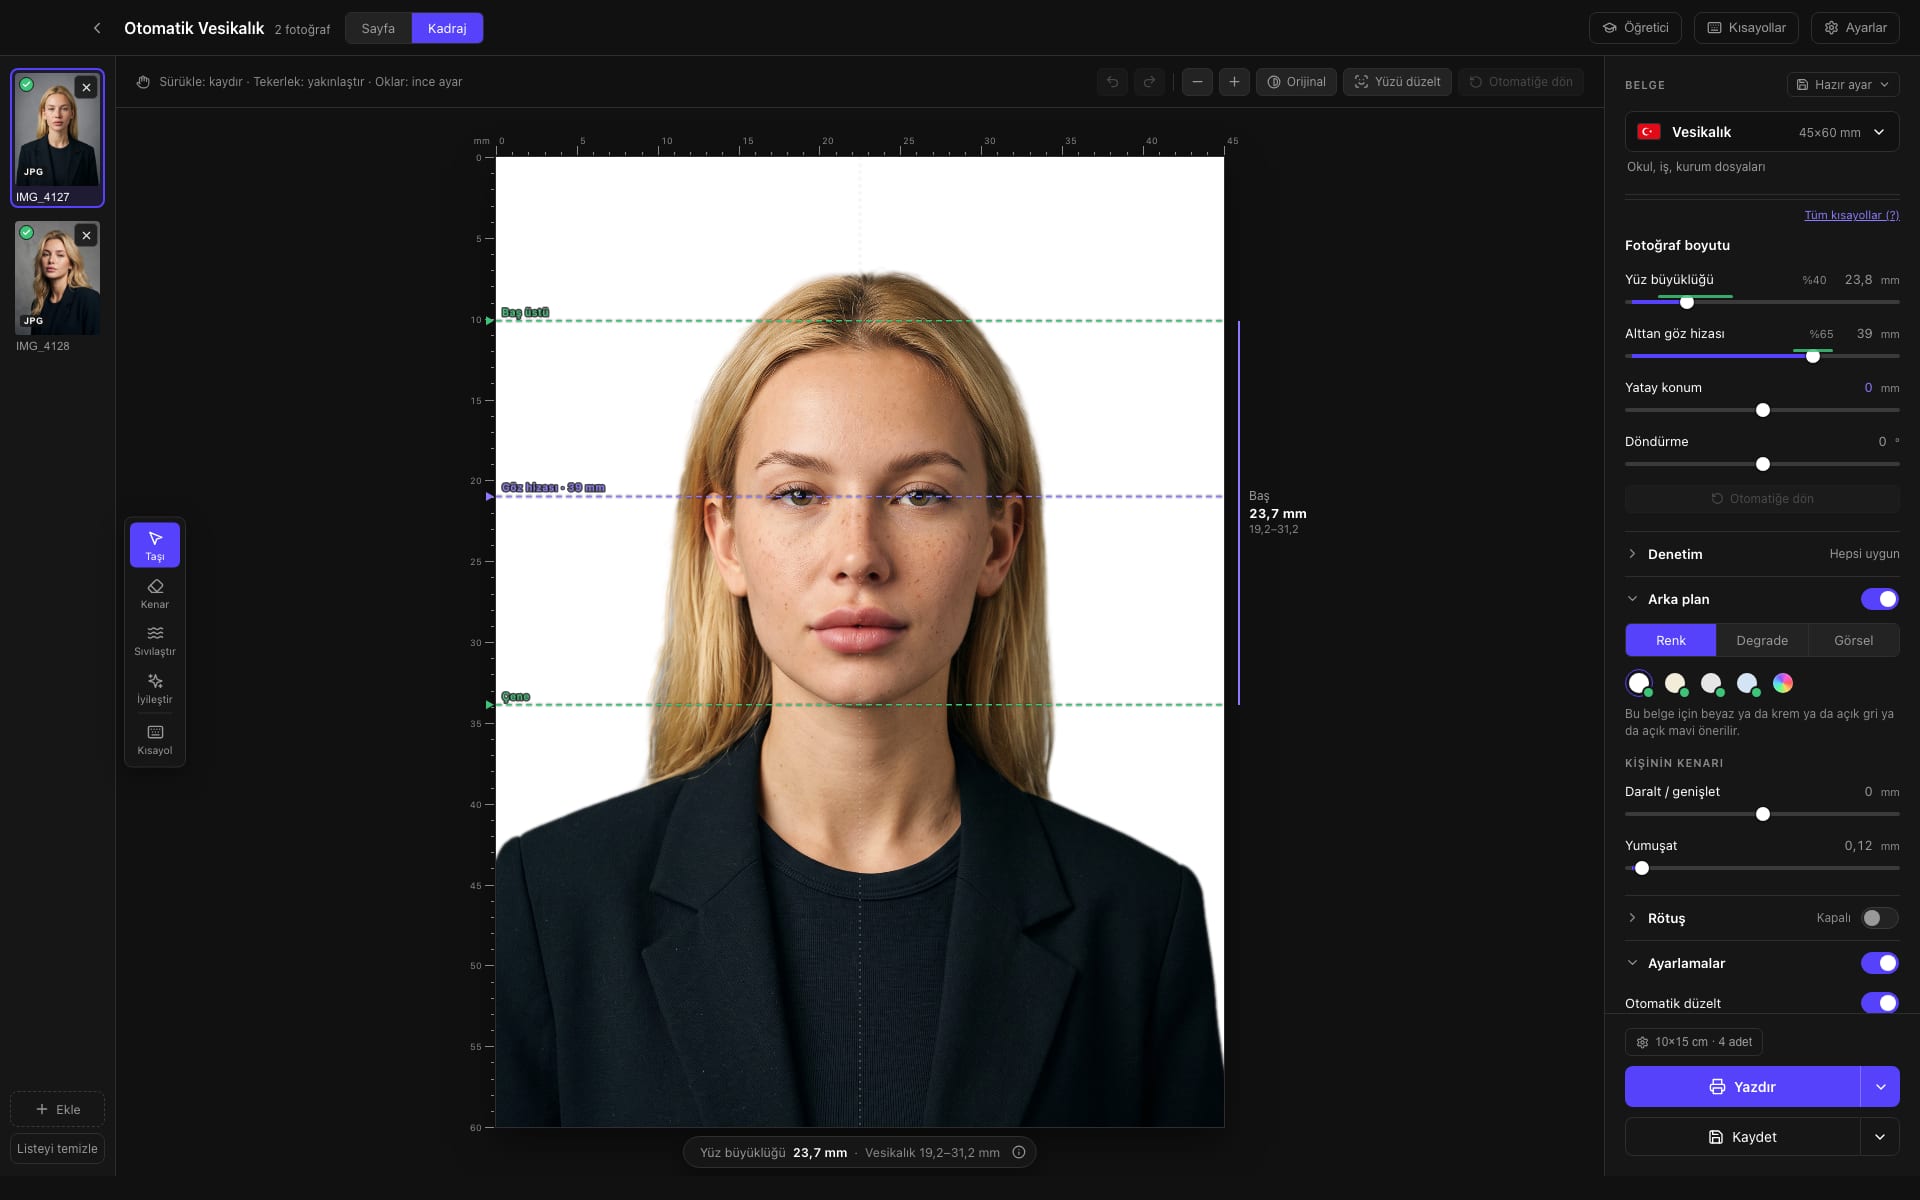Toggle the Ayarlamalar switch
The height and width of the screenshot is (1200, 1920).
[x=1879, y=963]
